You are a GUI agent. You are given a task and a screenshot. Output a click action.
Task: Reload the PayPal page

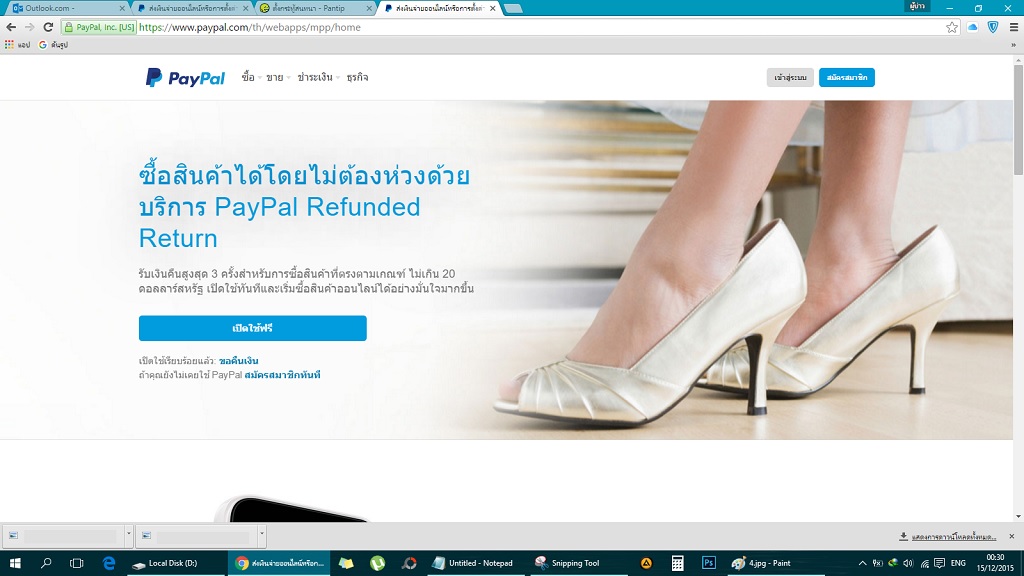coord(48,27)
